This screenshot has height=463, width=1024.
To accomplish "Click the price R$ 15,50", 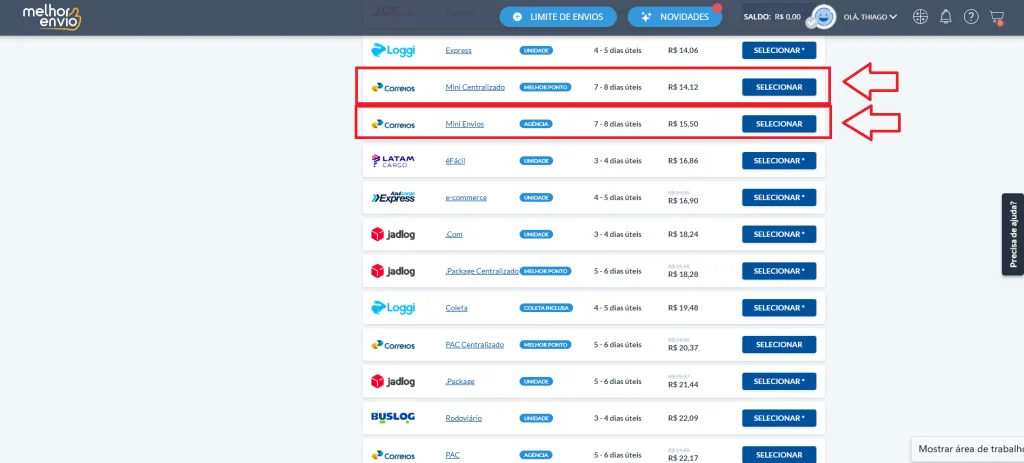I will coord(683,124).
